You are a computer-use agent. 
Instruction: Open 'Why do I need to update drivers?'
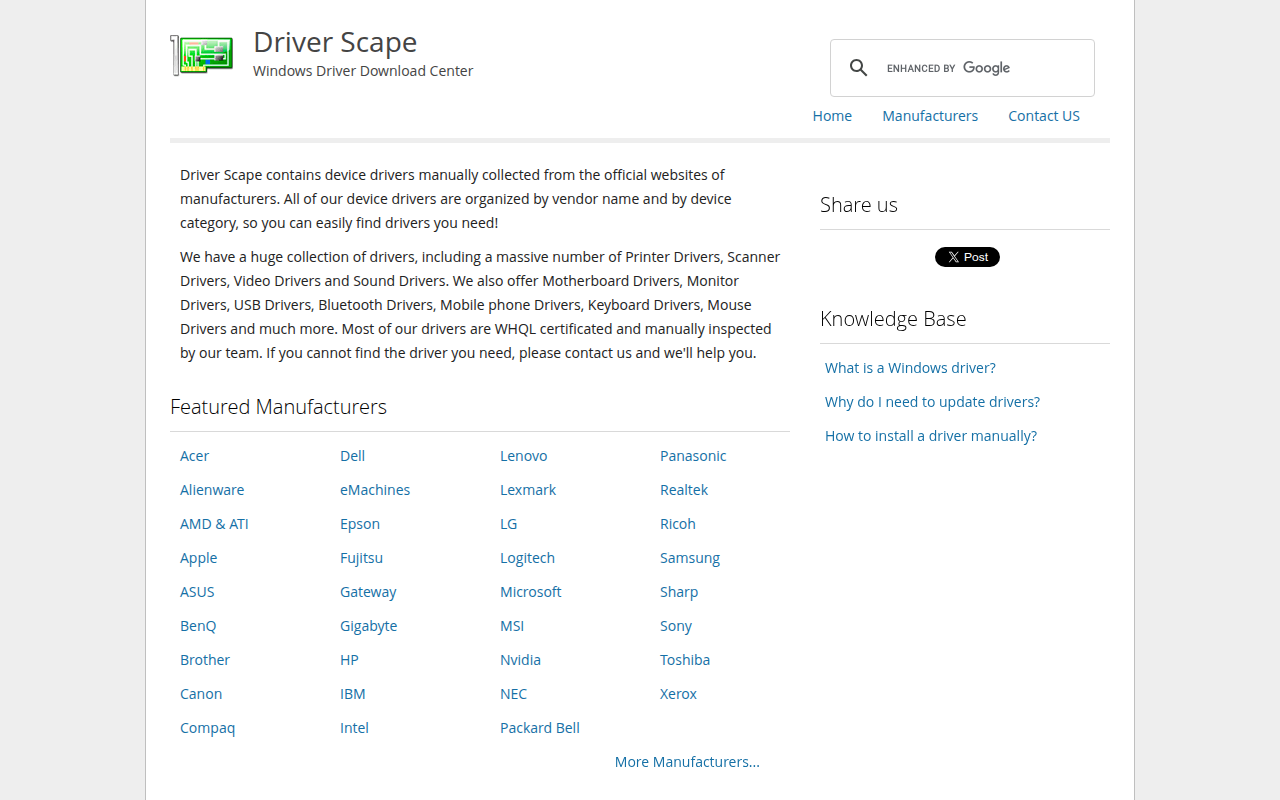[932, 402]
